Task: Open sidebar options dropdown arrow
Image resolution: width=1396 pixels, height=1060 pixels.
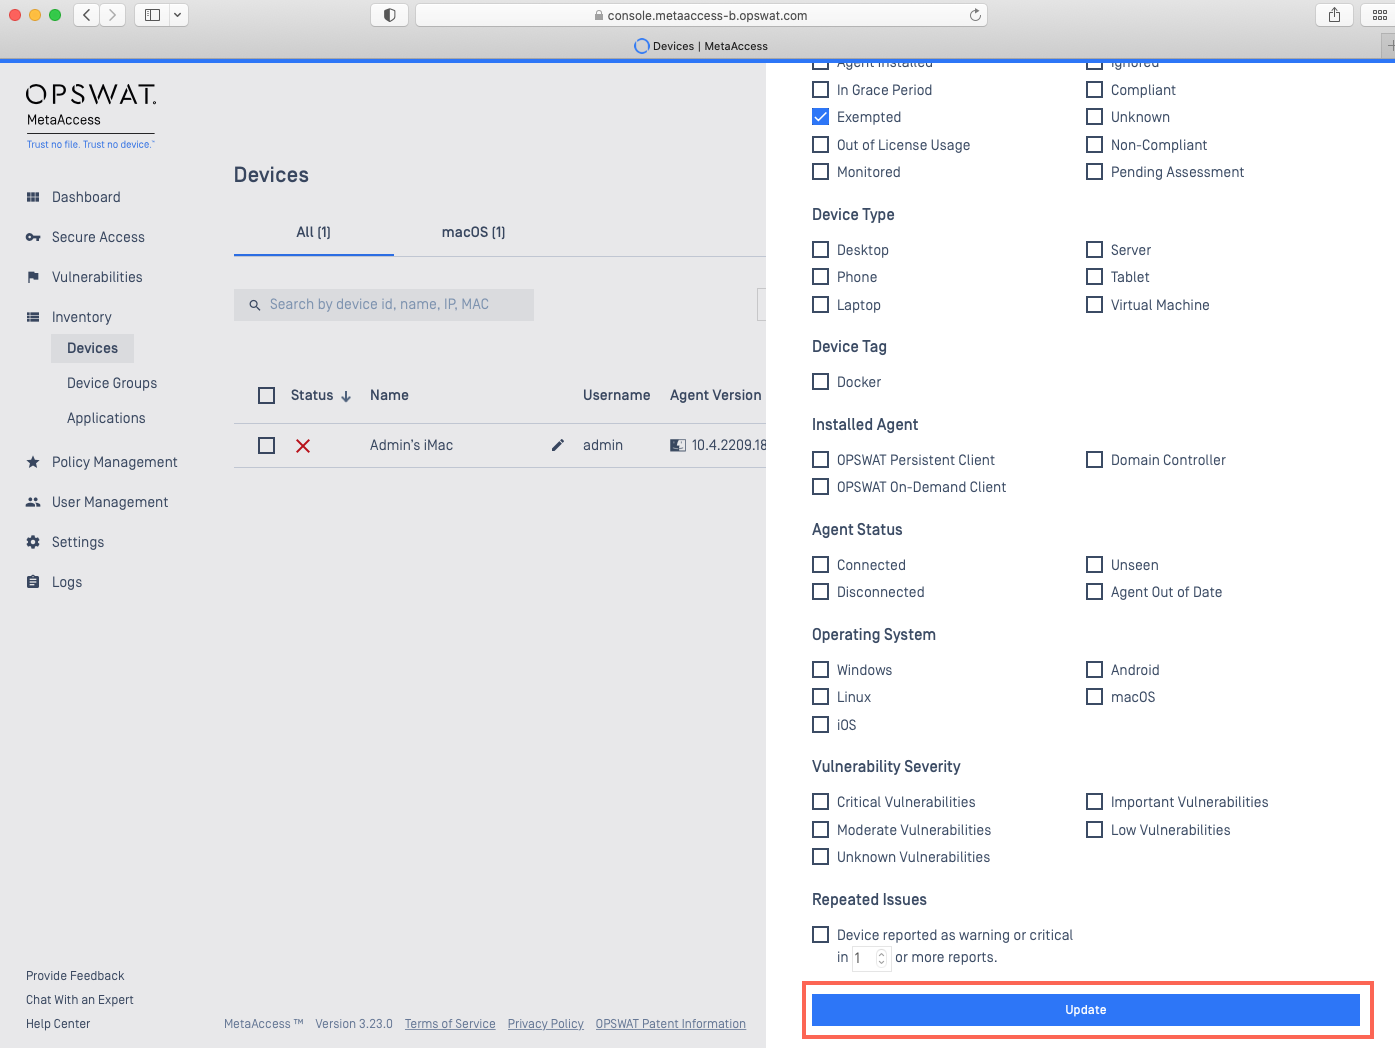Action: tap(178, 15)
